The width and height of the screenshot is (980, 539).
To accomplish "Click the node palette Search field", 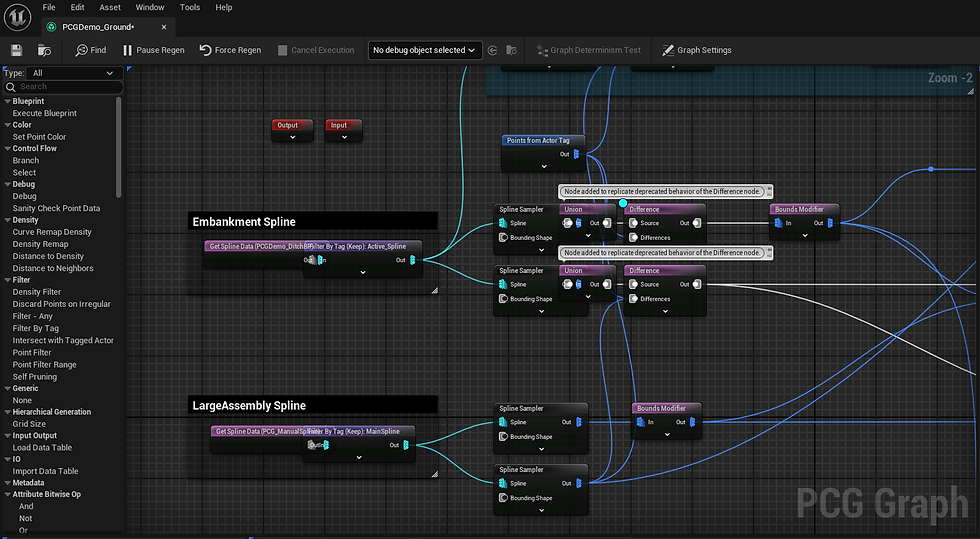I will click(x=63, y=87).
